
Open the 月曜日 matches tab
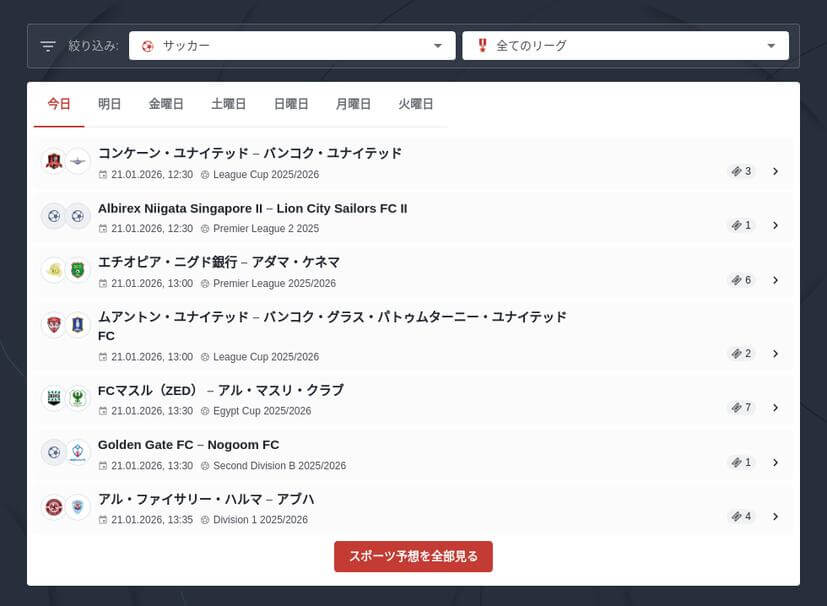352,103
